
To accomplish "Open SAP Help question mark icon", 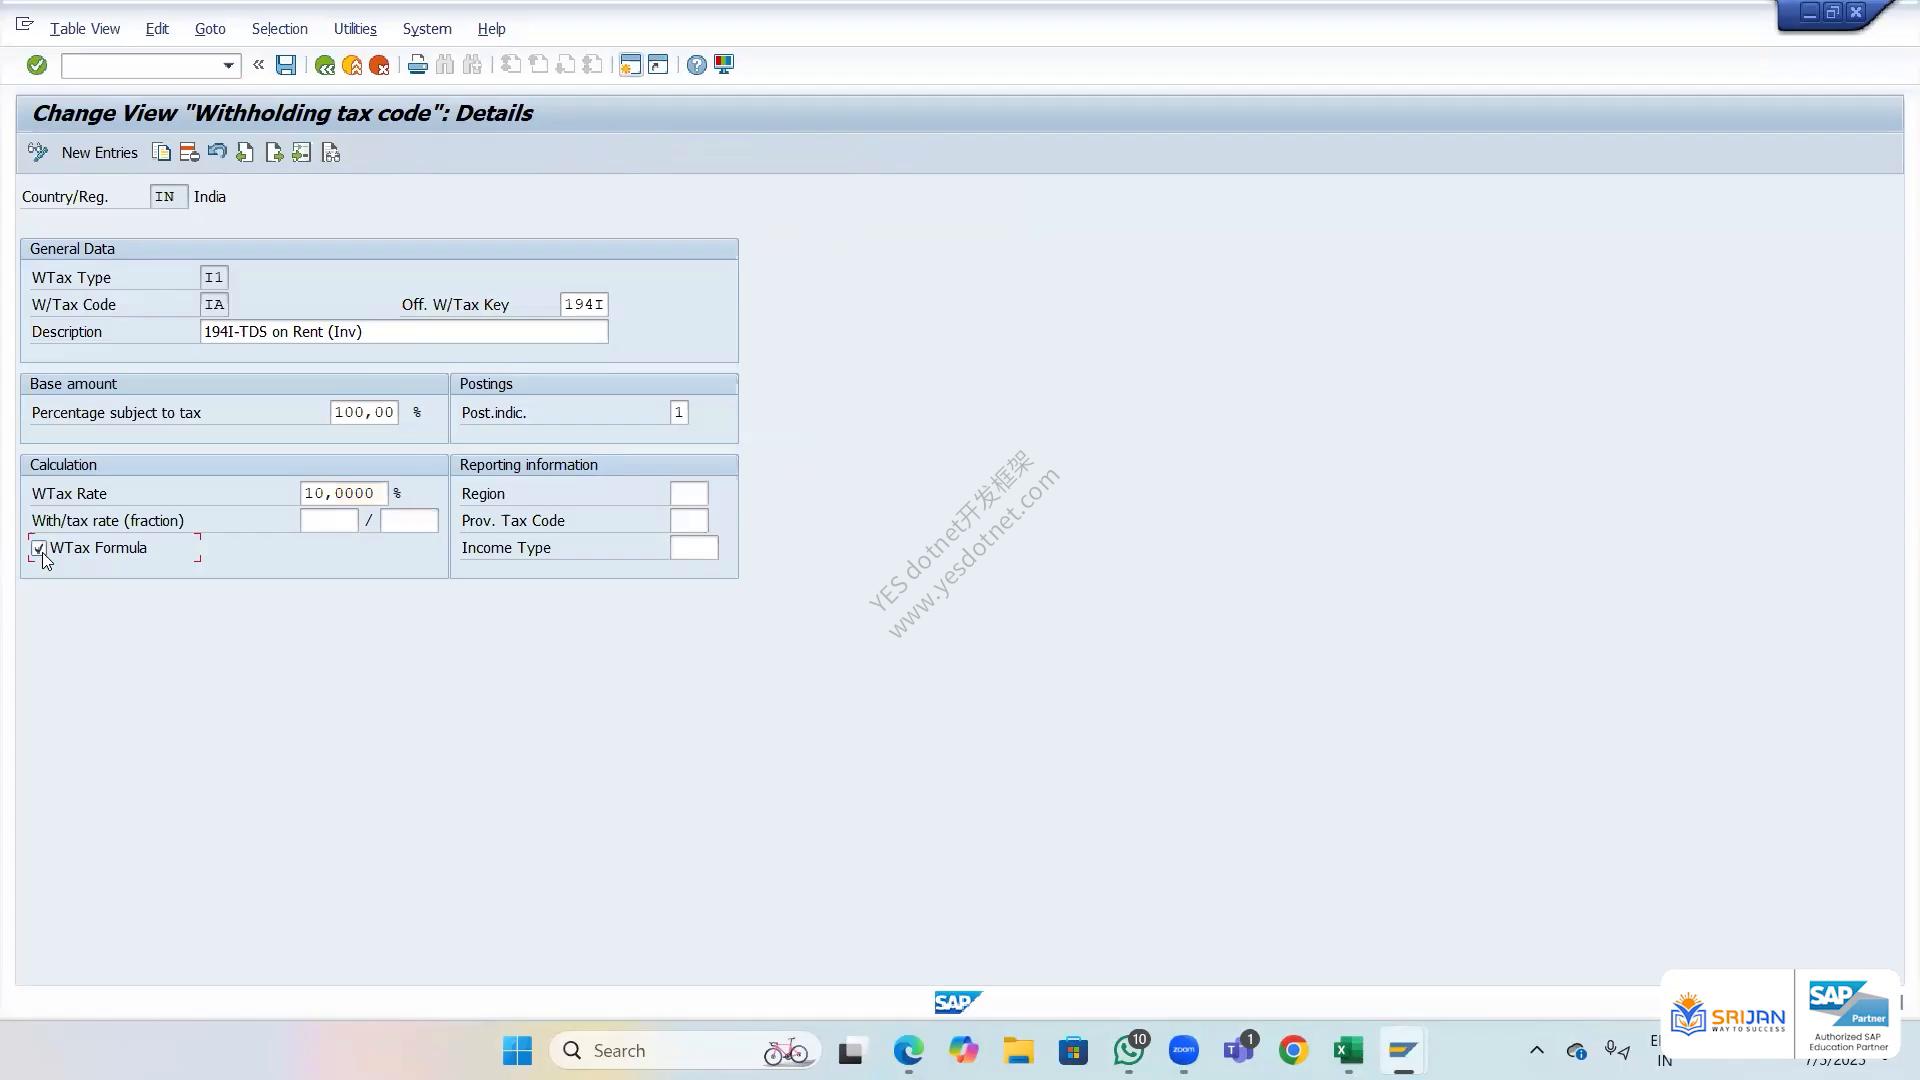I will [696, 65].
